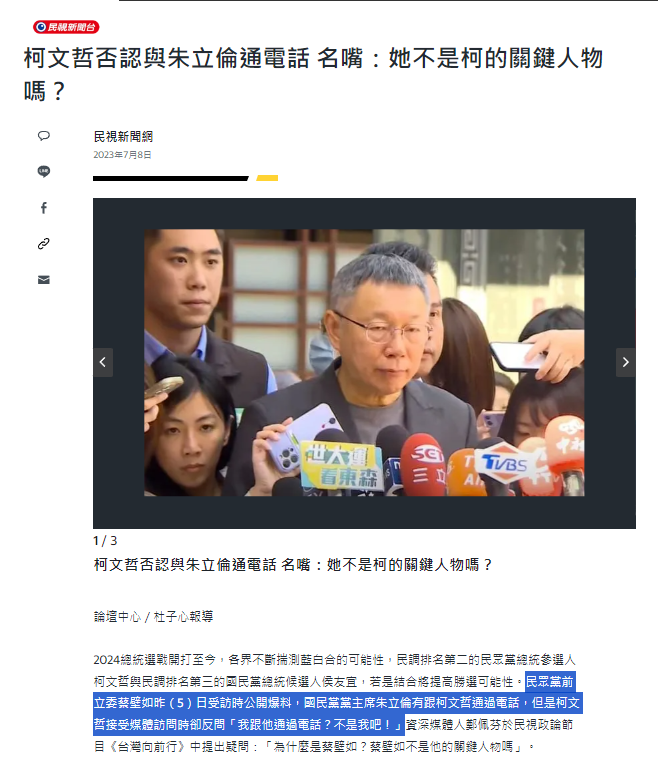Advance to next photo with right arrow
The height and width of the screenshot is (777, 658).
pos(626,362)
